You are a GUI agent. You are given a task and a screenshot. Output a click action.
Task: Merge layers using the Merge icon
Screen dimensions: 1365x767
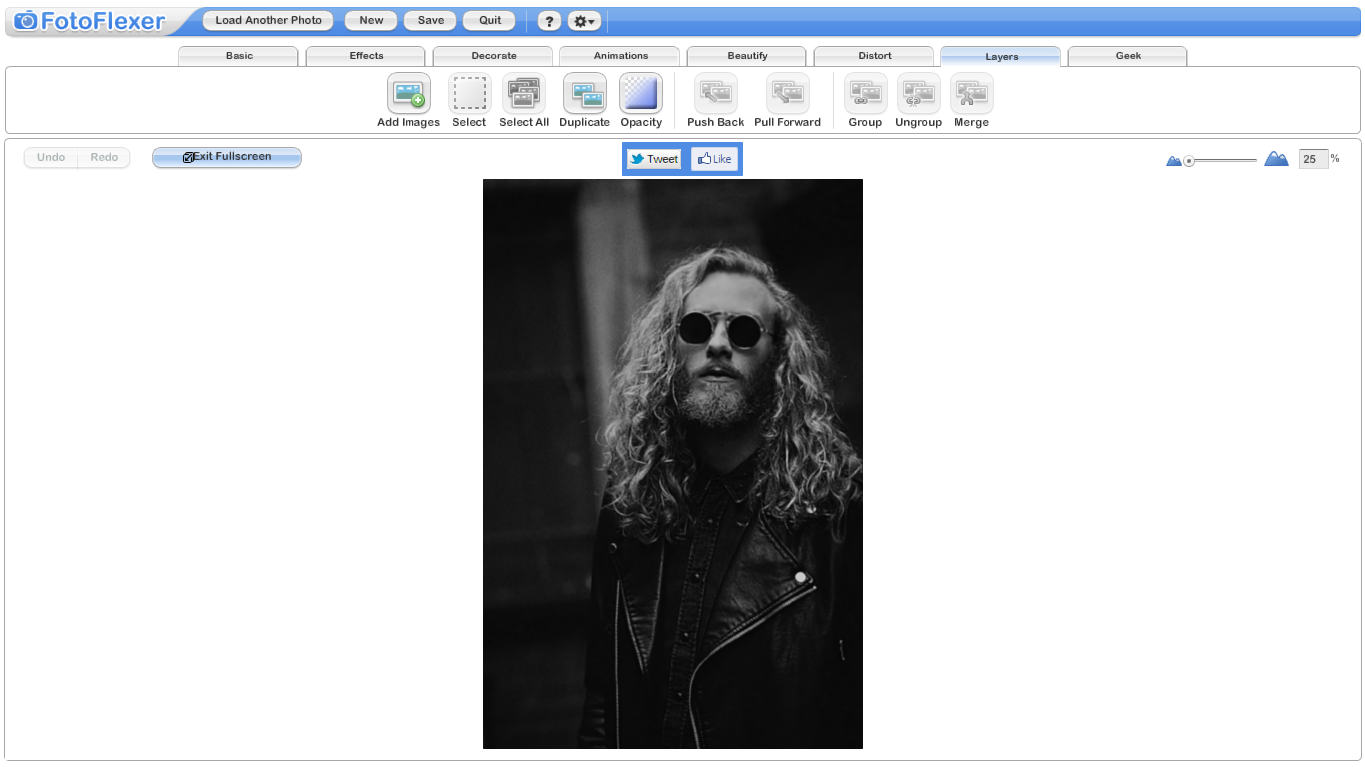click(971, 94)
